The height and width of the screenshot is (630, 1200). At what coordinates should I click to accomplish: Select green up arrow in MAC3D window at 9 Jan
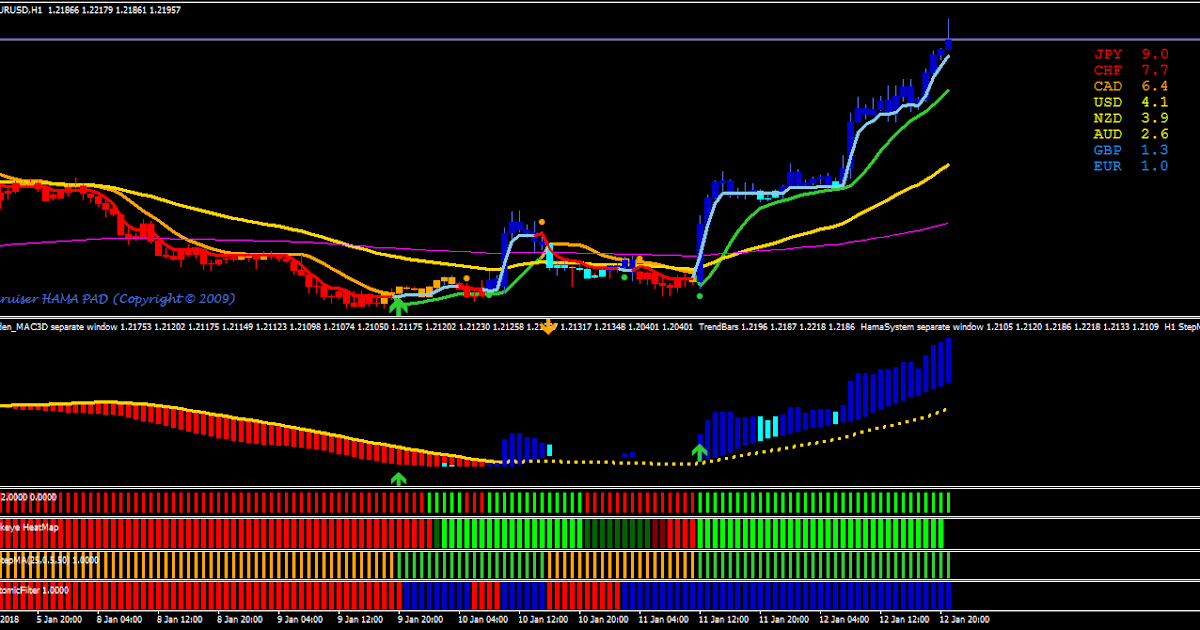(399, 479)
